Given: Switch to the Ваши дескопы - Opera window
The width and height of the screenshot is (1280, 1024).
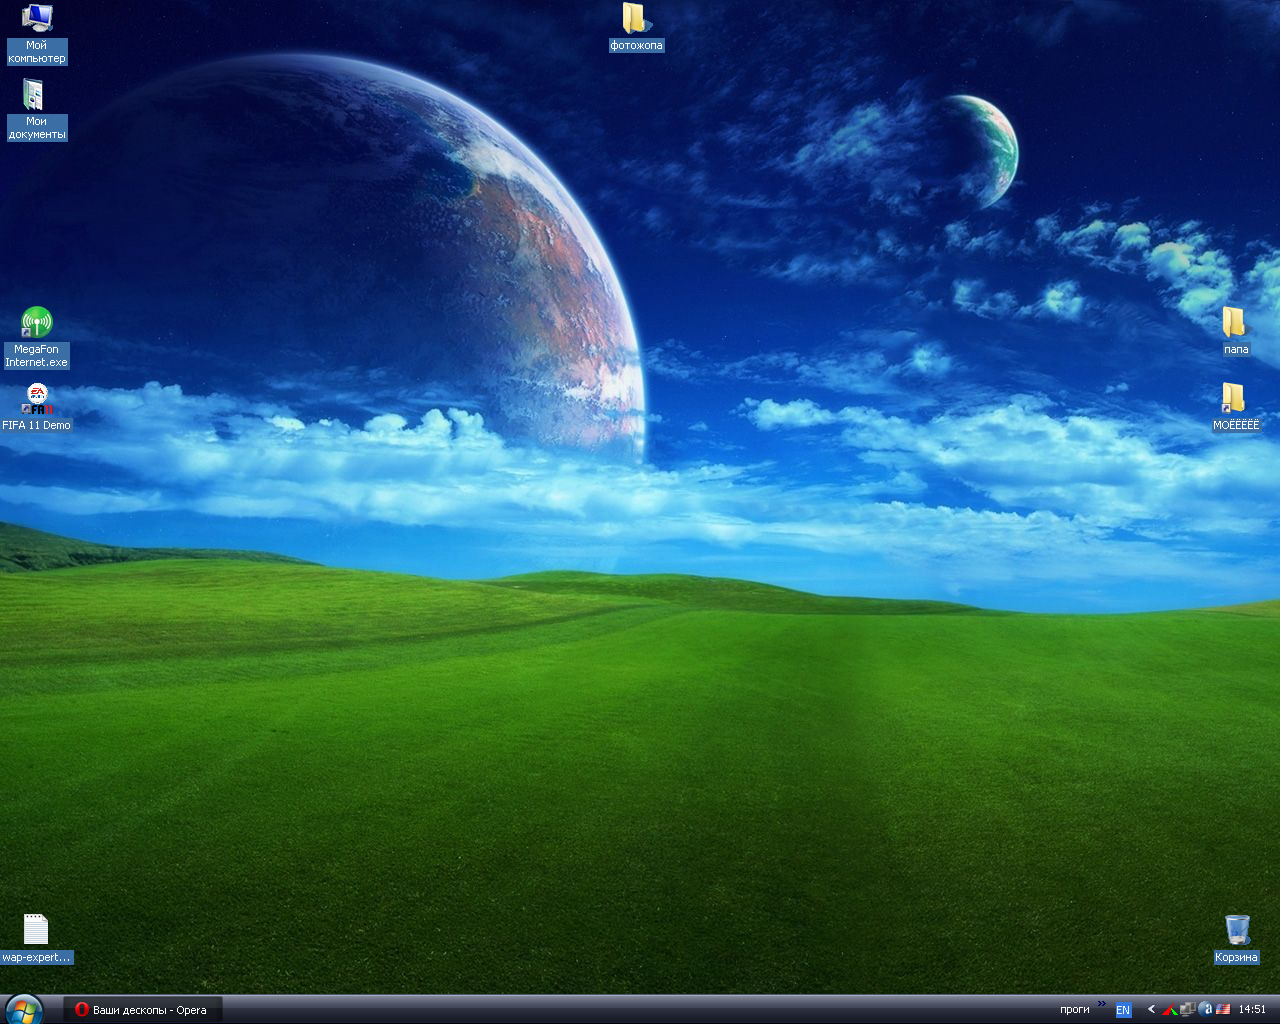Looking at the screenshot, I should pyautogui.click(x=142, y=1010).
